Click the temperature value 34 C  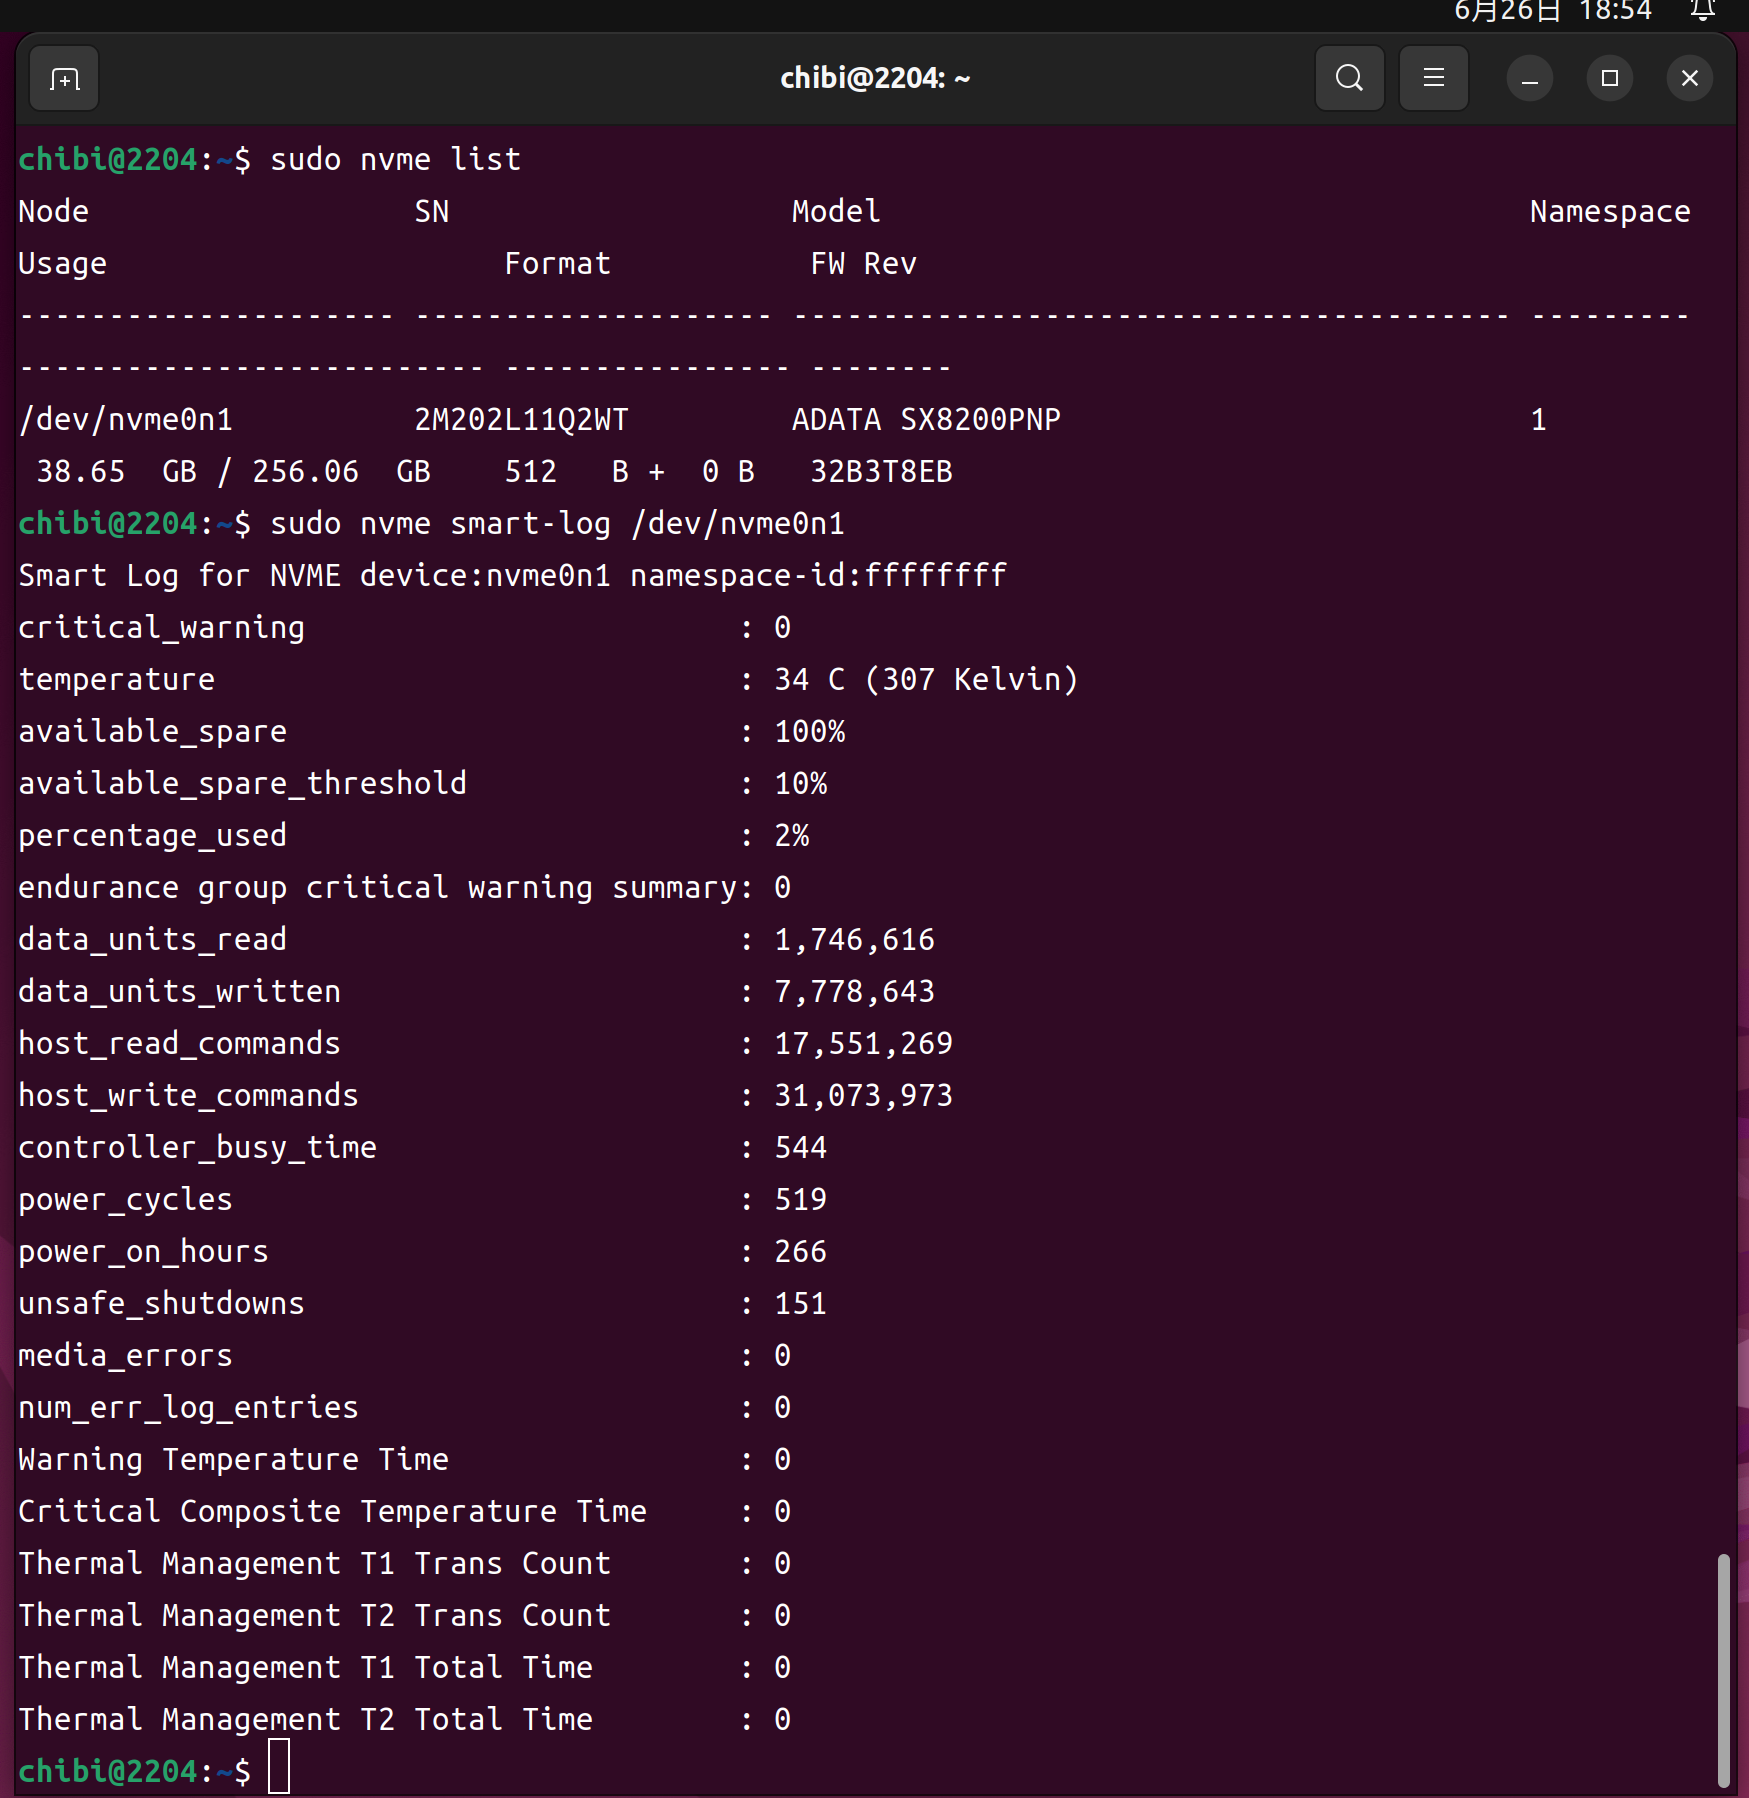pos(809,680)
